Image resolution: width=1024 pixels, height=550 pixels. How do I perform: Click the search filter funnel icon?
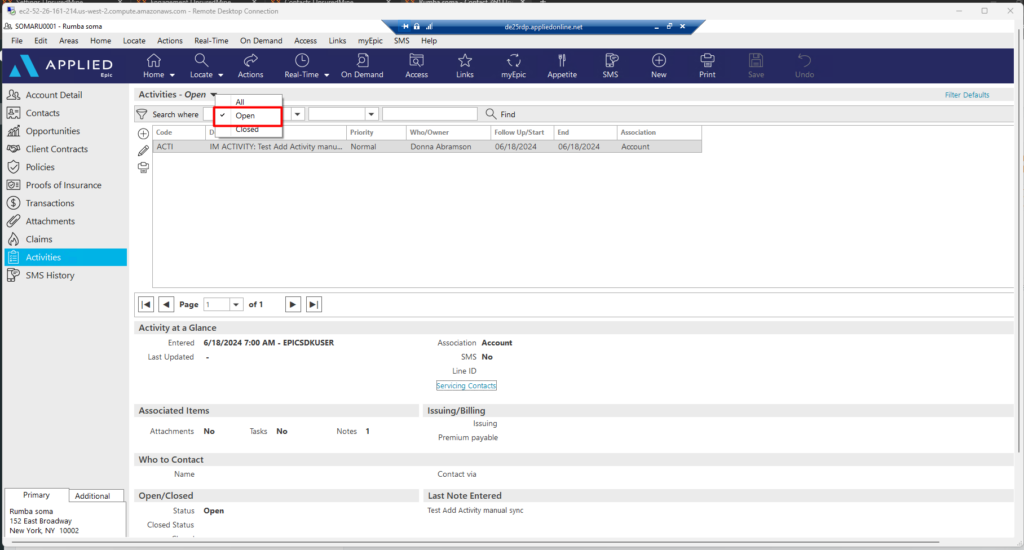pos(142,114)
